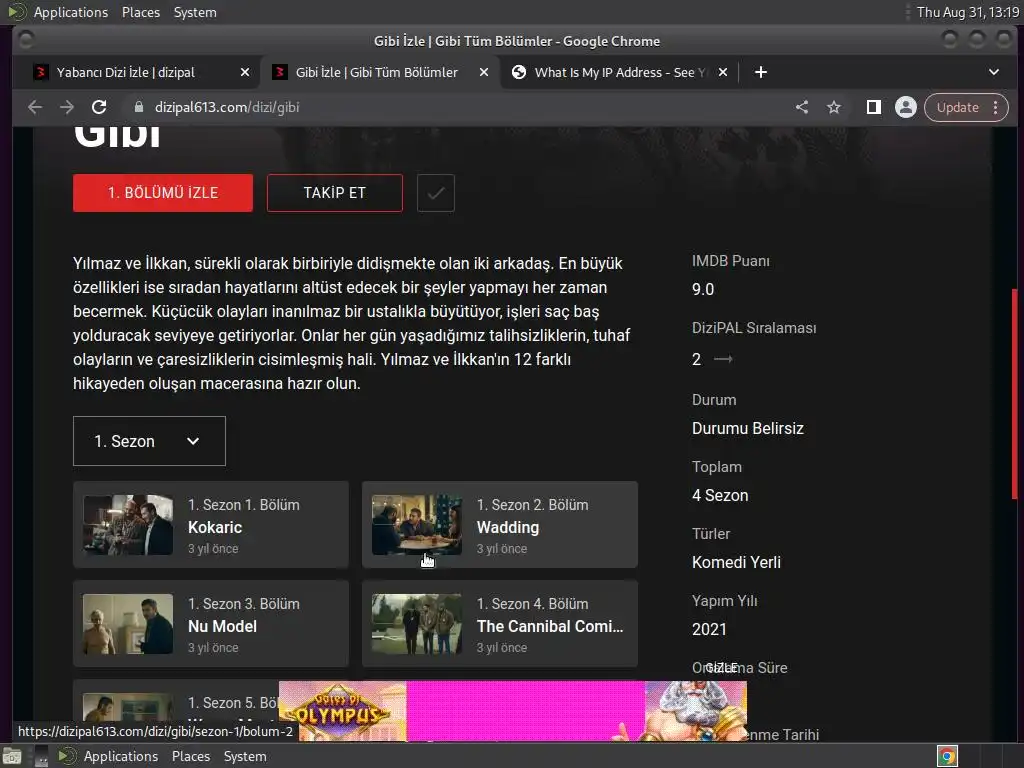Click the padlock site info icon
The width and height of the screenshot is (1024, 768).
(x=138, y=107)
